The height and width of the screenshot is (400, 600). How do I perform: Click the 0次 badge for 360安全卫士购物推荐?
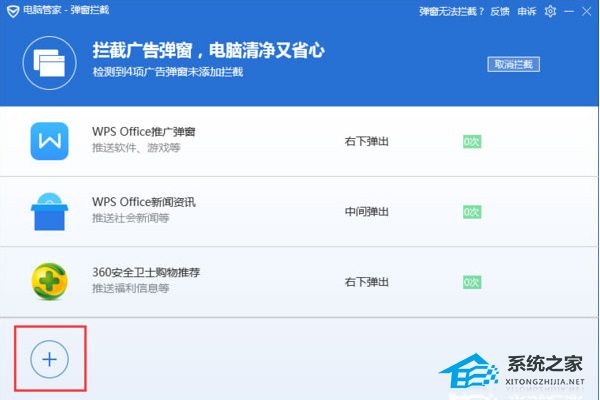472,282
